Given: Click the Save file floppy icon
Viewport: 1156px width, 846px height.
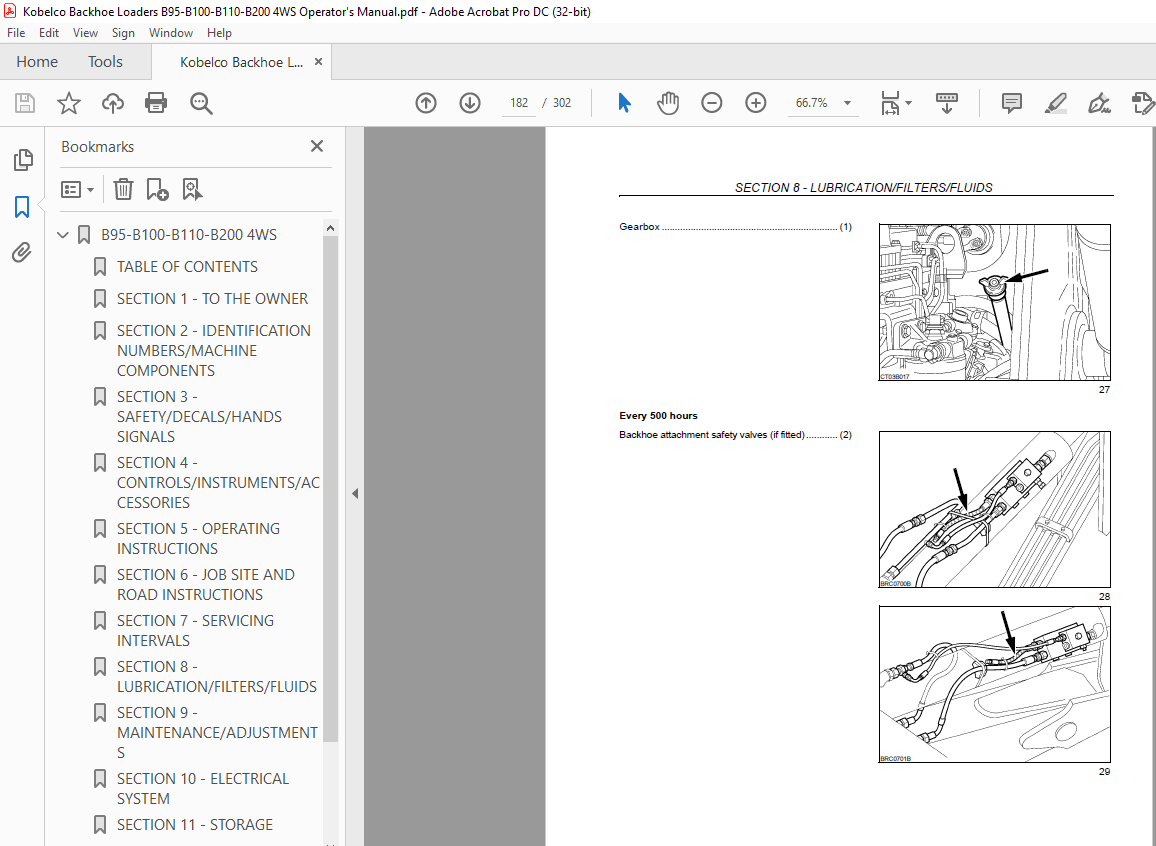Looking at the screenshot, I should tap(25, 103).
